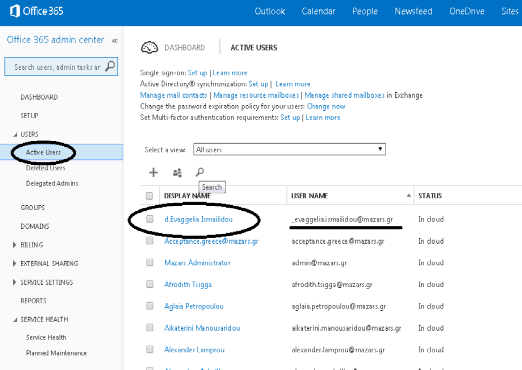The image size is (522, 370).
Task: Click the DASHBOARD breadcrumb link
Action: [185, 48]
